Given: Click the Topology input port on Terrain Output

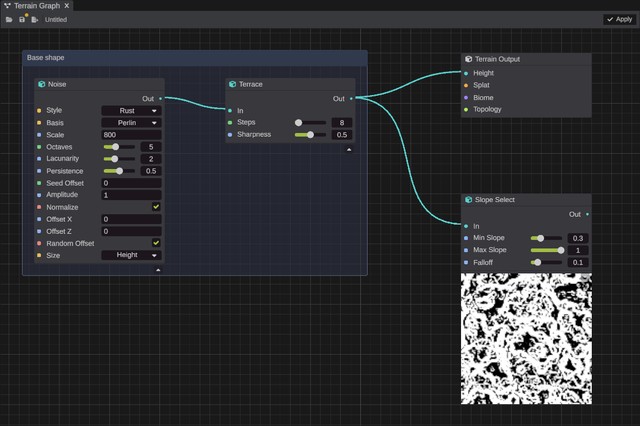Looking at the screenshot, I should (466, 109).
